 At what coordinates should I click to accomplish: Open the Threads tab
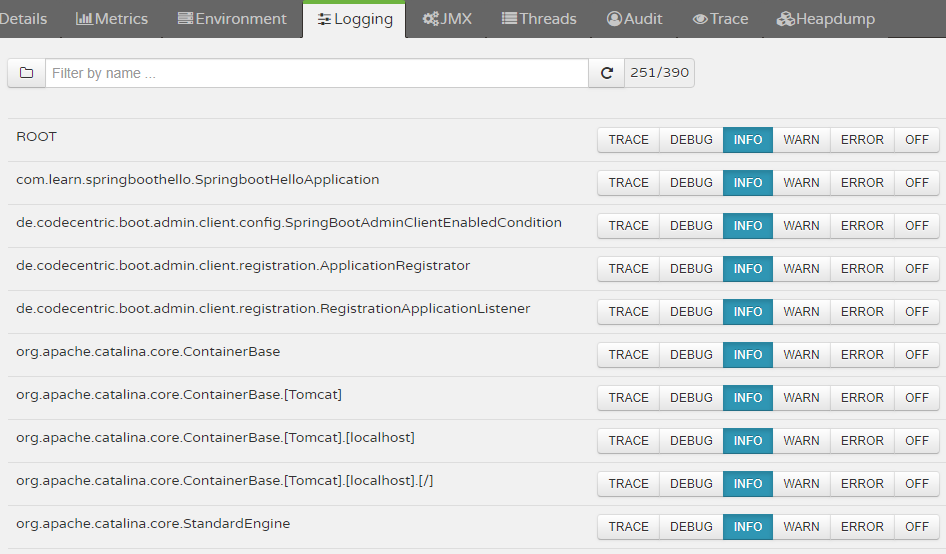[x=539, y=19]
